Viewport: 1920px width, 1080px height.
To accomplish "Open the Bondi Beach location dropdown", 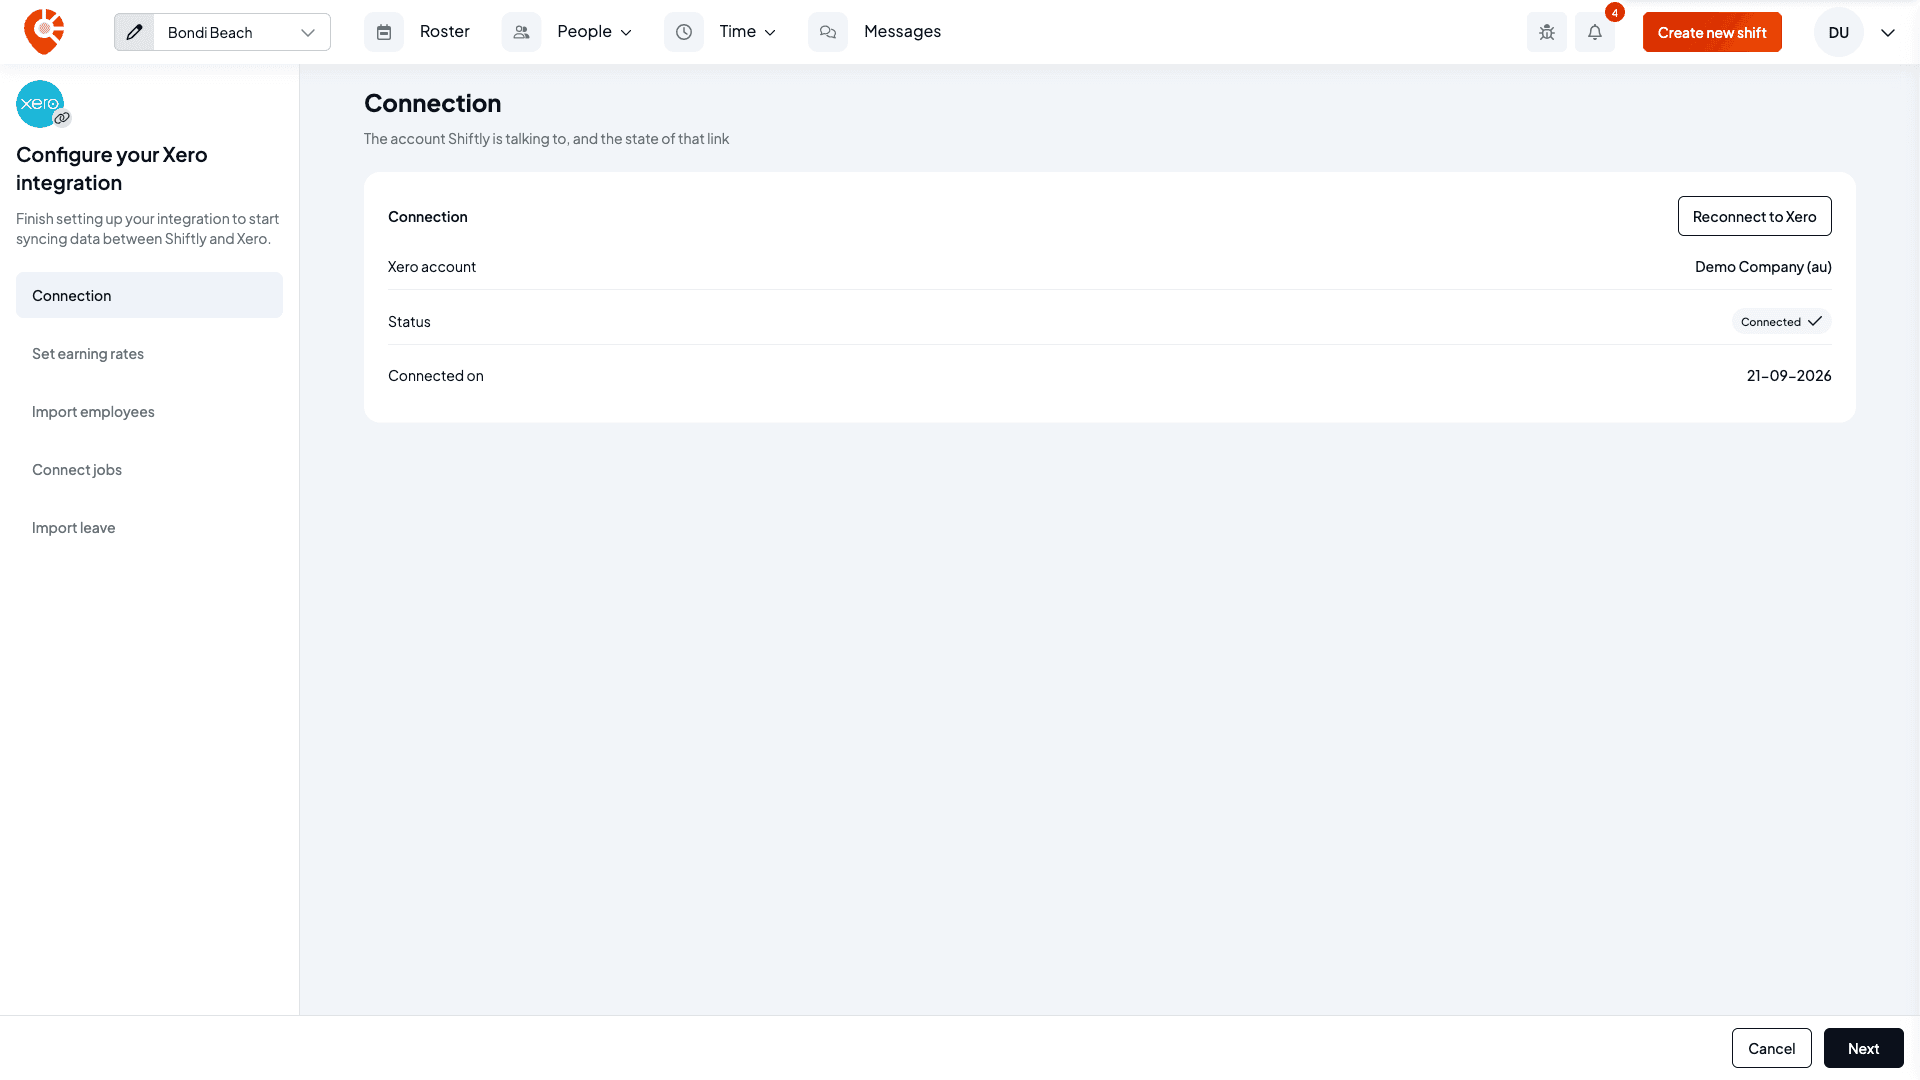I will point(241,32).
